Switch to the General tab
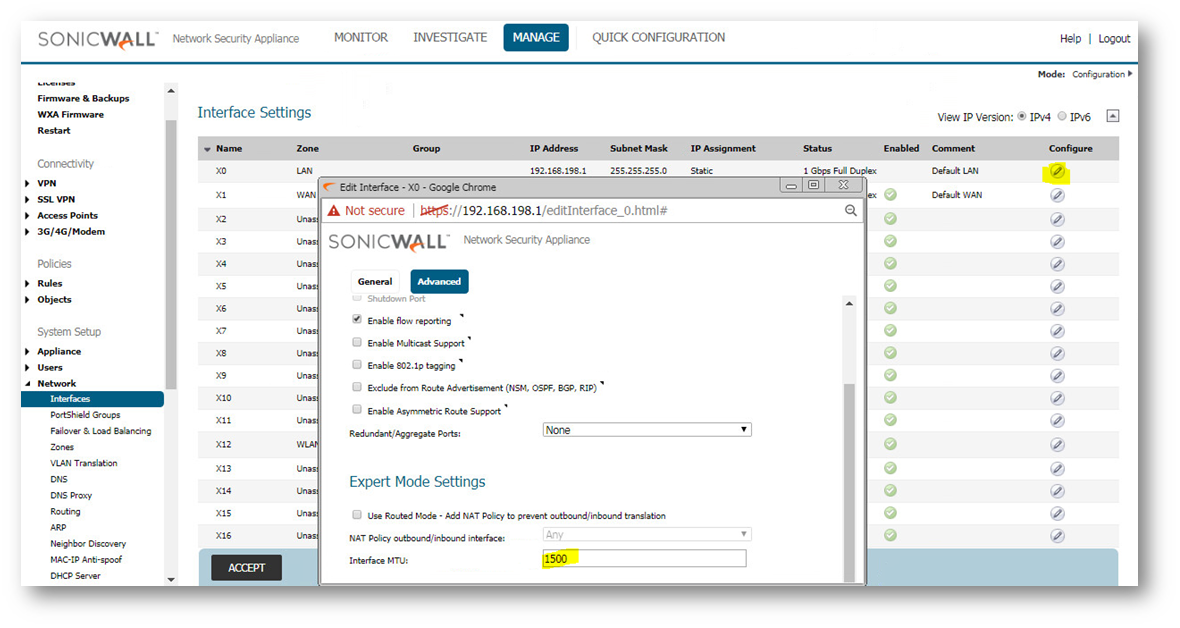 (375, 282)
